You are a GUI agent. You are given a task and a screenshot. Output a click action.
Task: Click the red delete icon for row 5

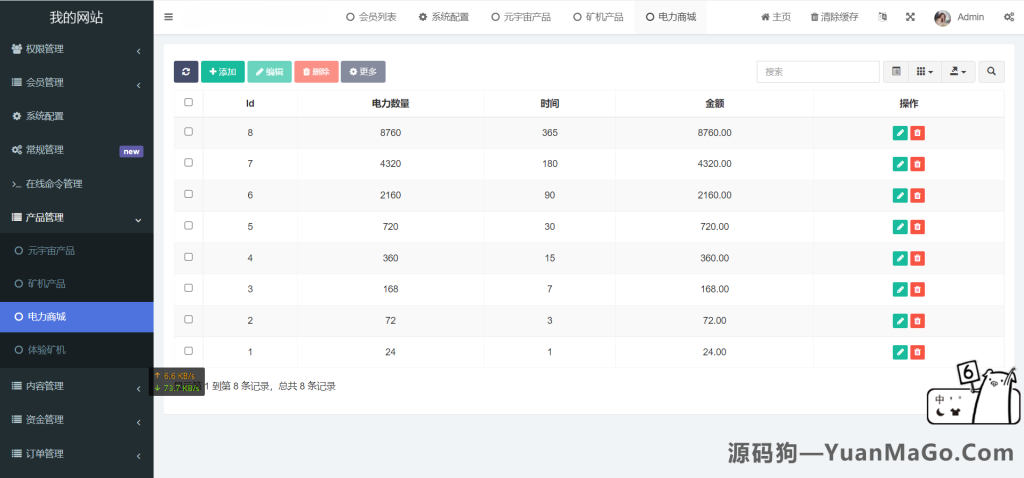pyautogui.click(x=917, y=226)
